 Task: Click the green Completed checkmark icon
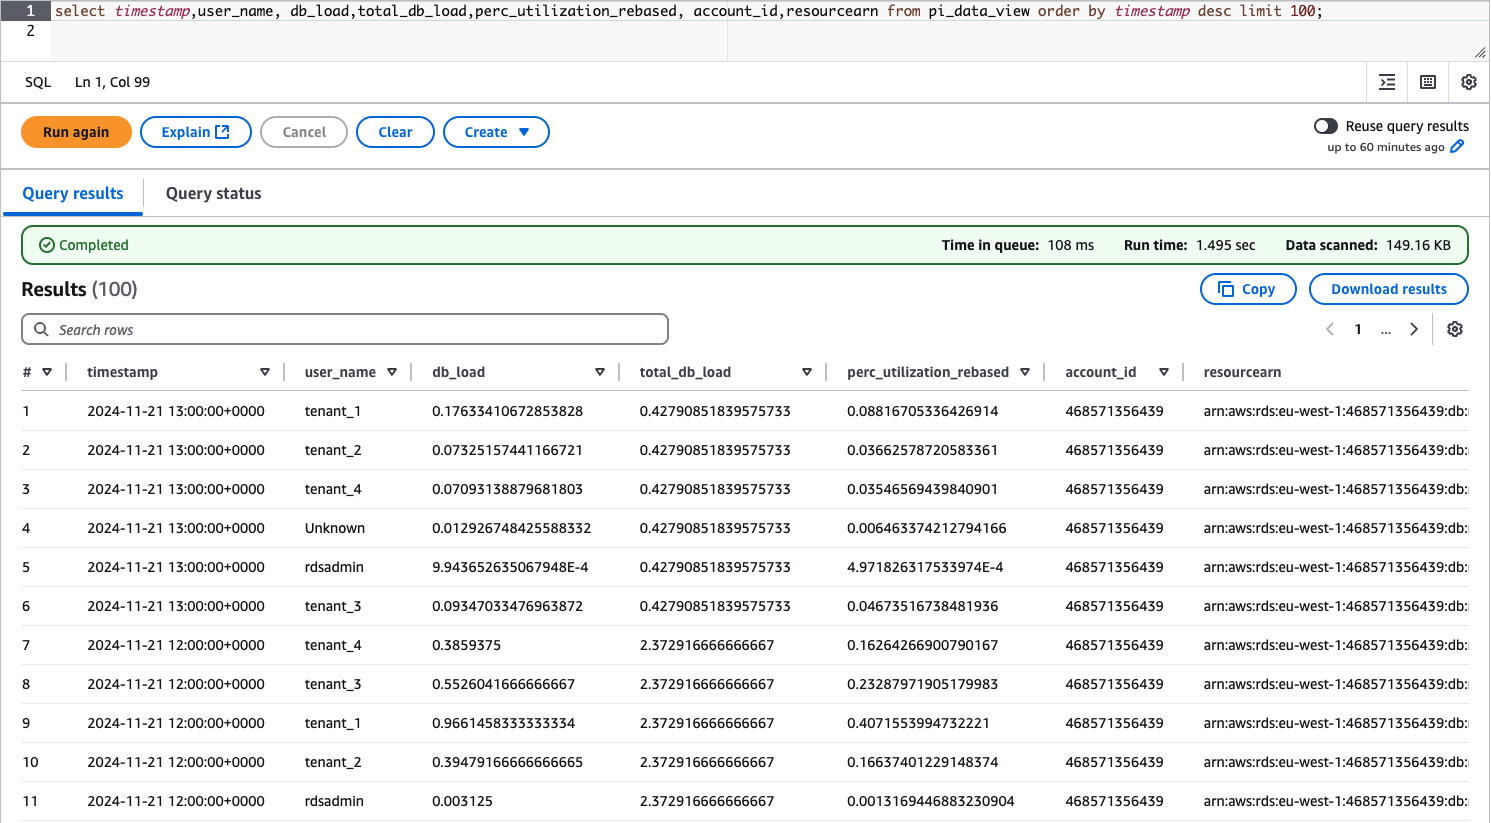[46, 244]
